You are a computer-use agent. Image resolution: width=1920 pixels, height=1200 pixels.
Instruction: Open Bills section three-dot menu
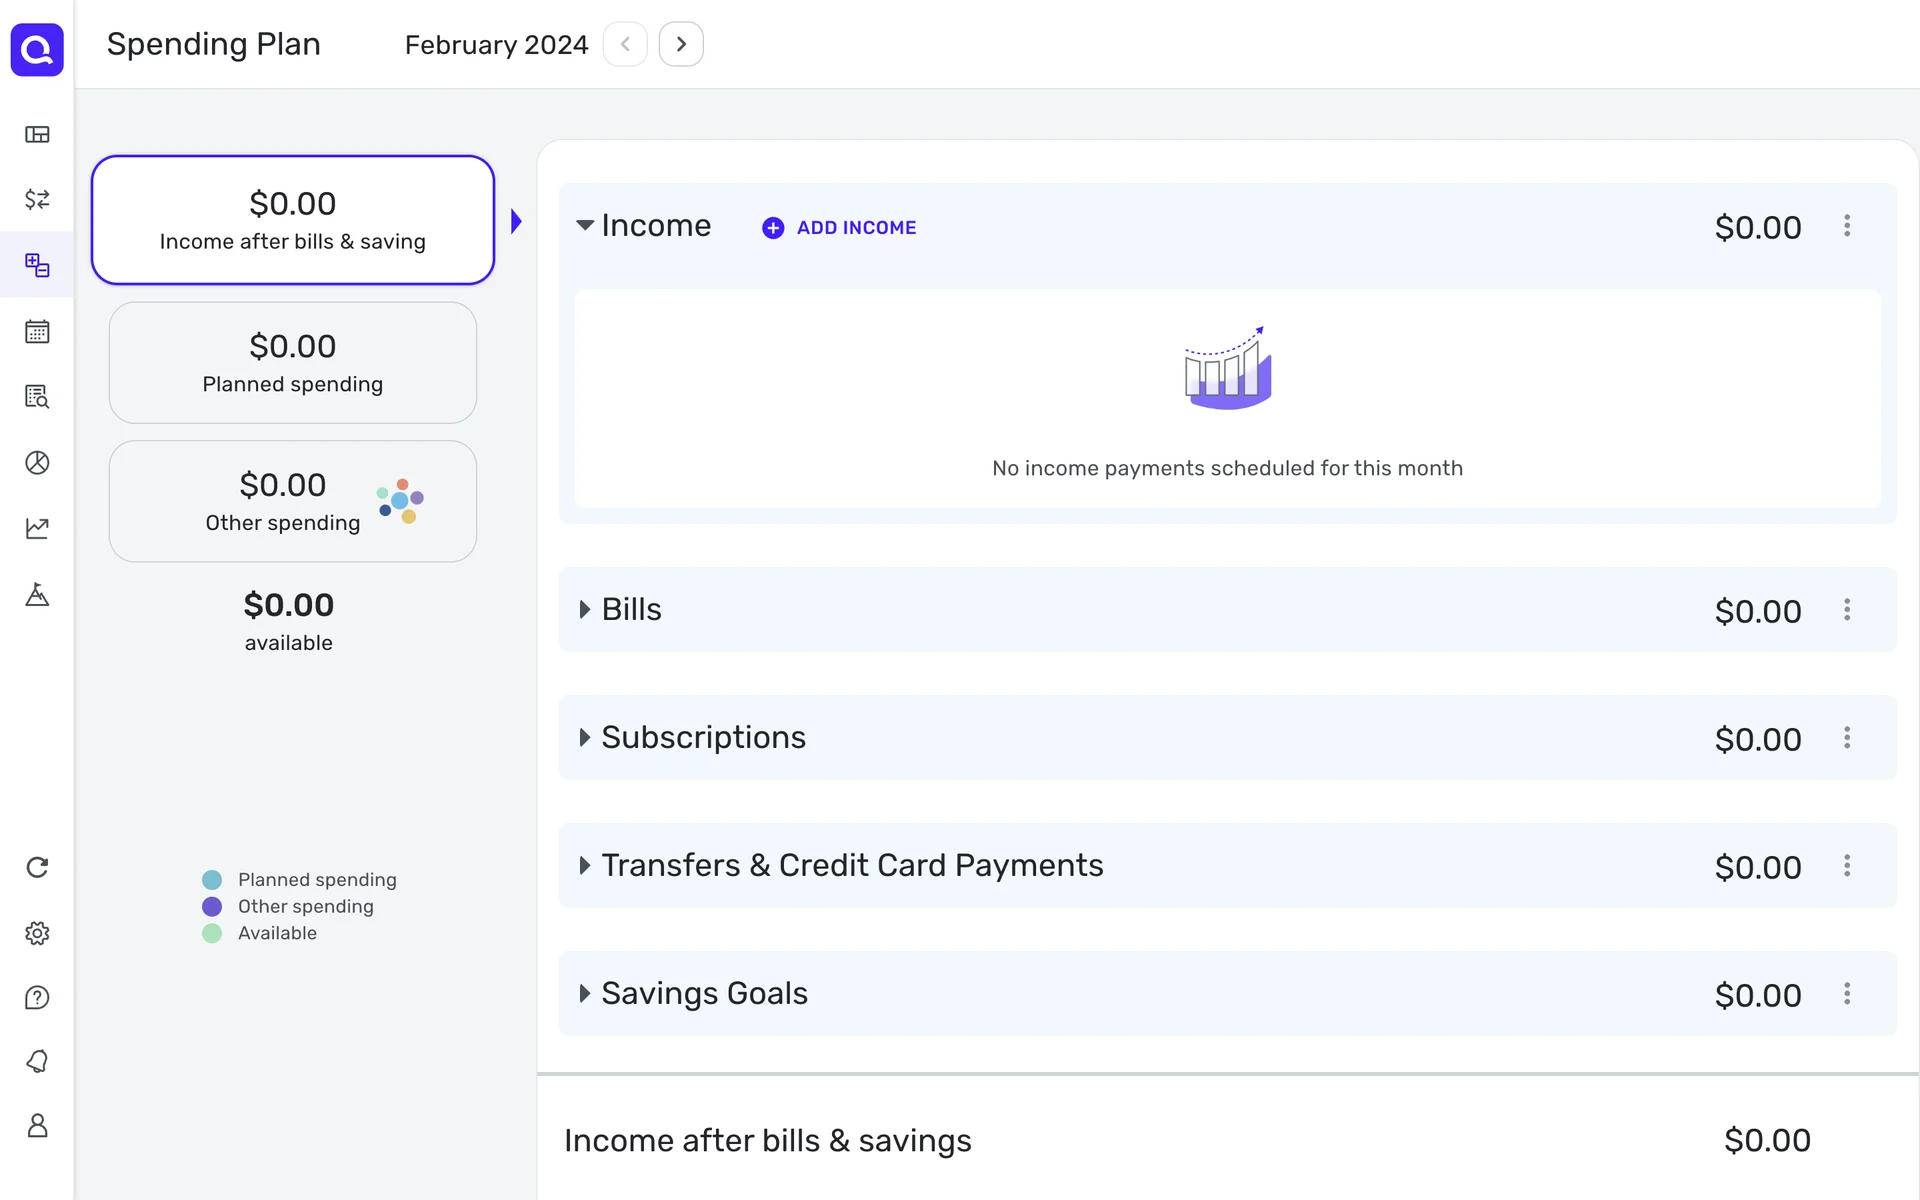(1847, 609)
